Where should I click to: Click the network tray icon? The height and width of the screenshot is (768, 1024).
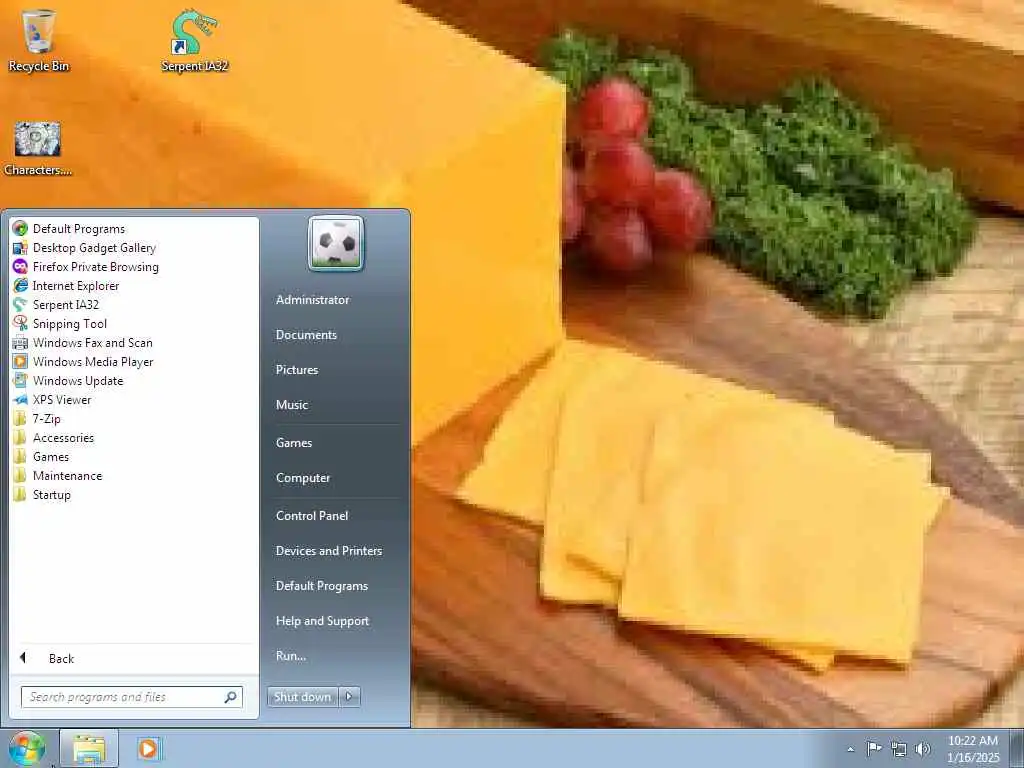point(899,748)
